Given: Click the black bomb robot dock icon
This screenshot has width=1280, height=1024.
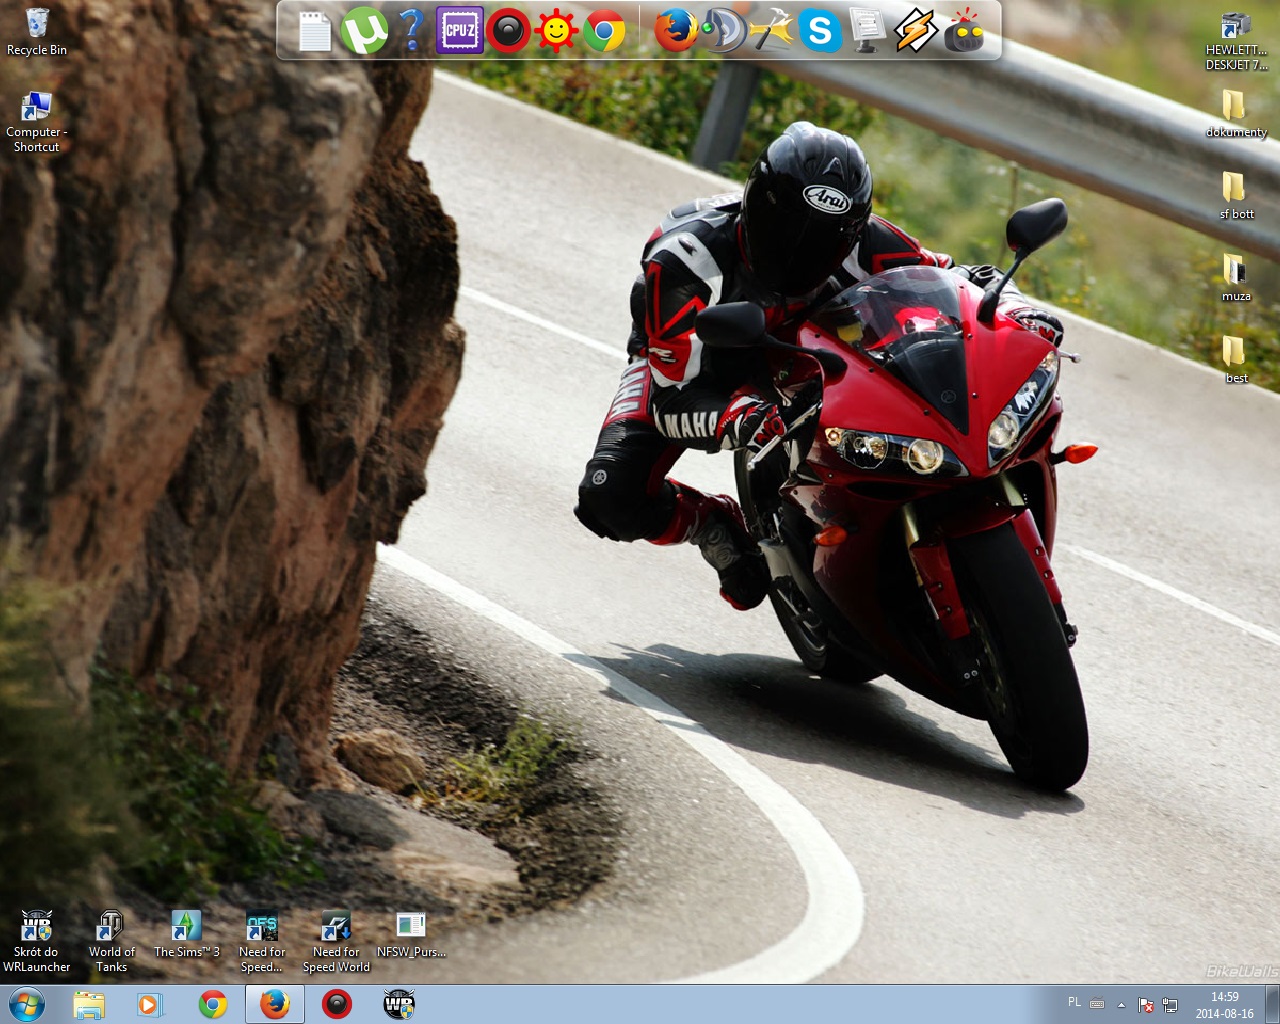Looking at the screenshot, I should tap(964, 31).
